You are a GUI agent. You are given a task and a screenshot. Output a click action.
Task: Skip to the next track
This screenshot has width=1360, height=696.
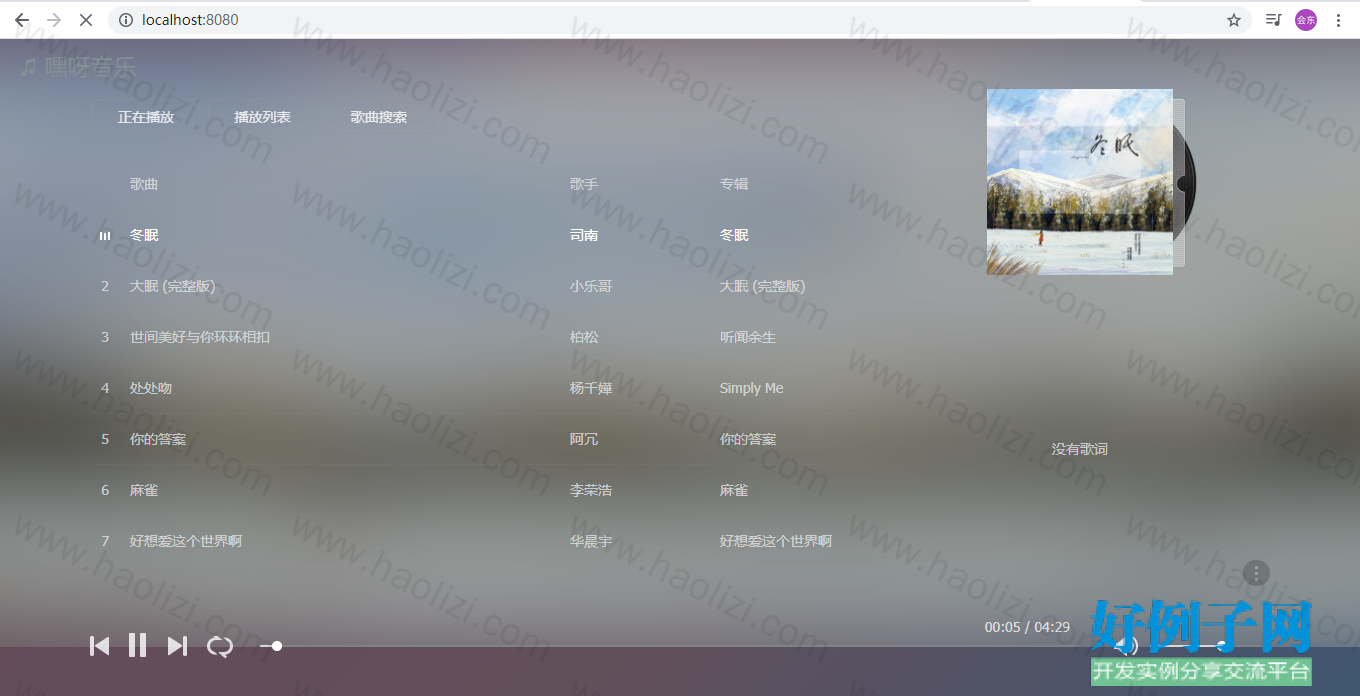point(177,646)
